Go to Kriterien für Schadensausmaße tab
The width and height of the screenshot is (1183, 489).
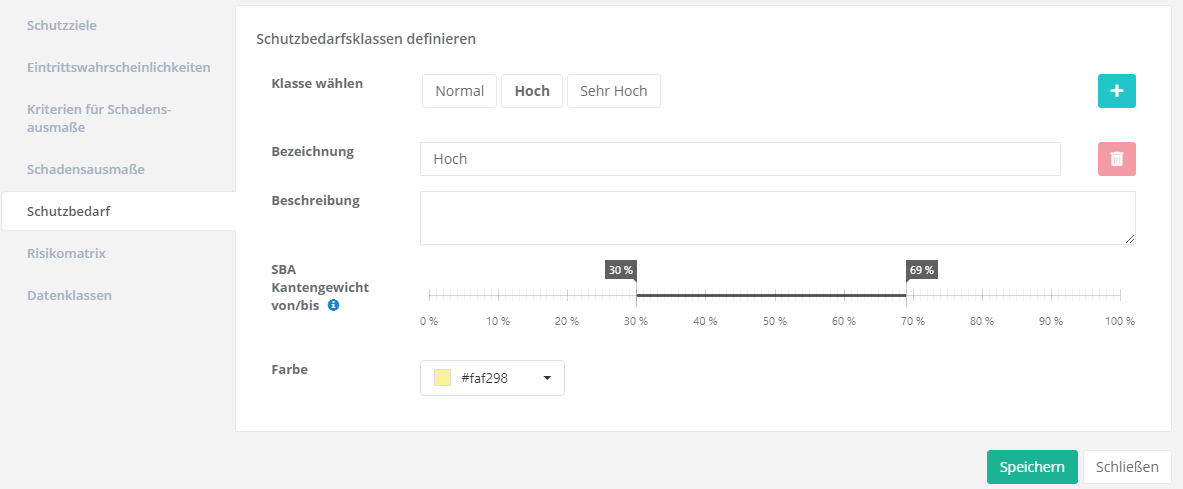99,118
